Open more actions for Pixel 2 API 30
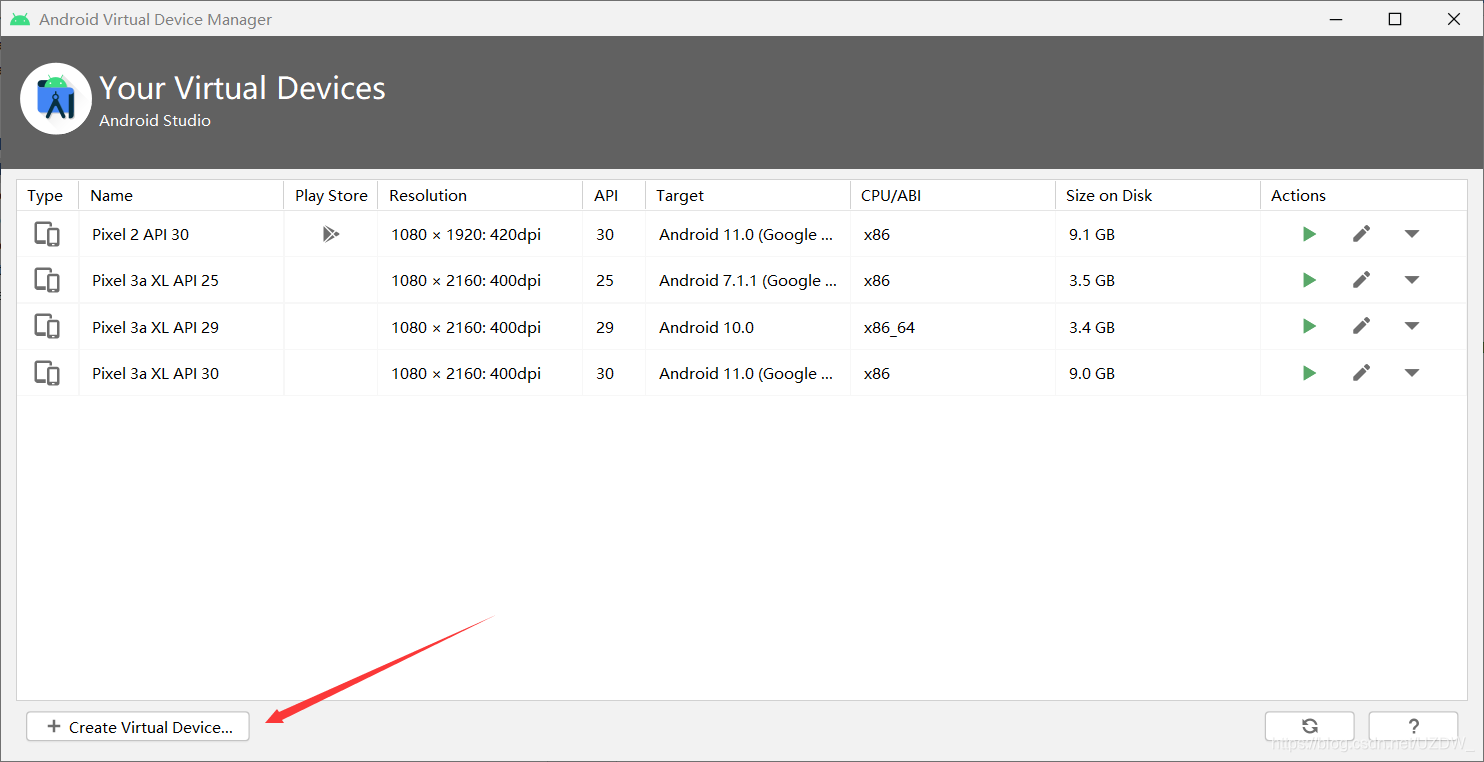The height and width of the screenshot is (762, 1484). click(1412, 234)
